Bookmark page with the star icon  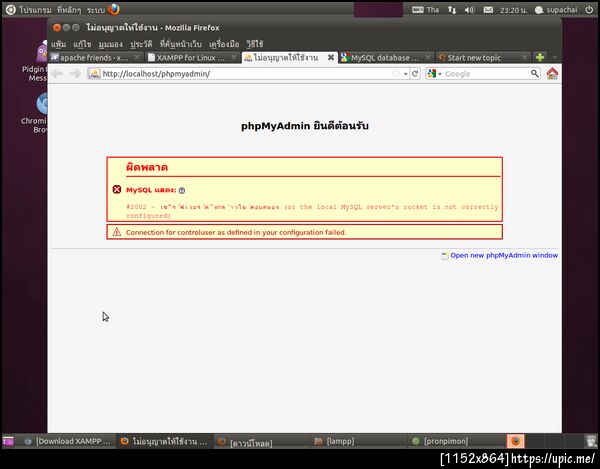click(396, 73)
